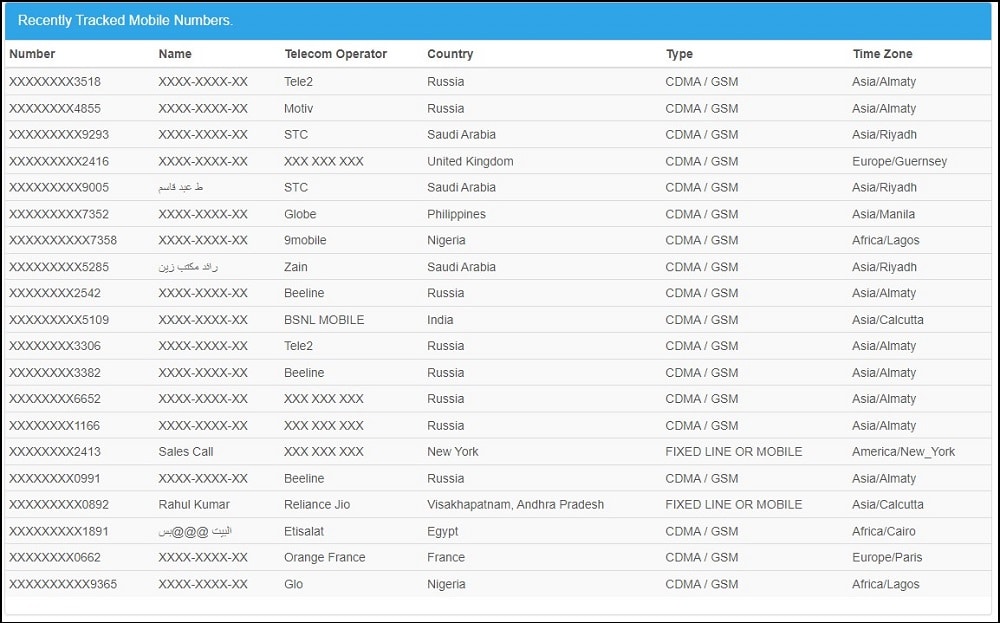This screenshot has width=1000, height=623.
Task: Select number XXXXXXXX4855
Action: pyautogui.click(x=55, y=108)
